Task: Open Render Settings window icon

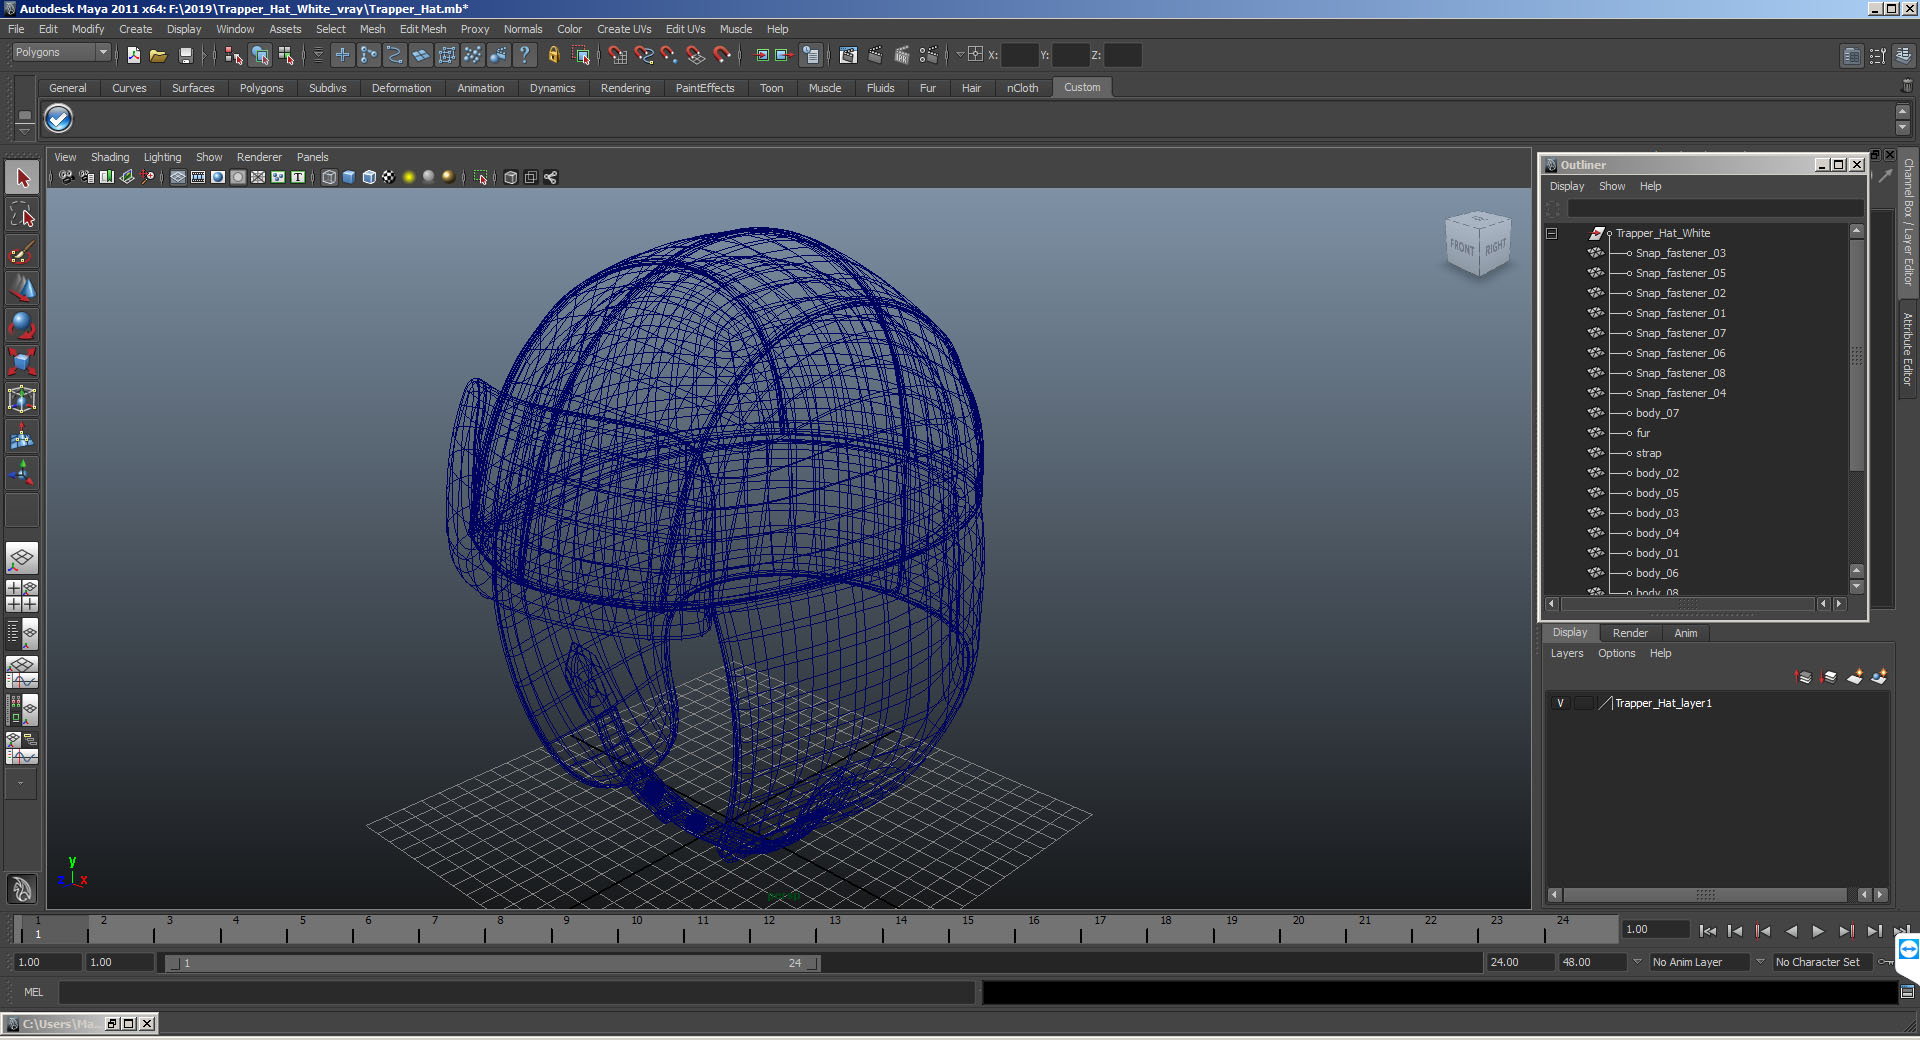Action: 928,55
